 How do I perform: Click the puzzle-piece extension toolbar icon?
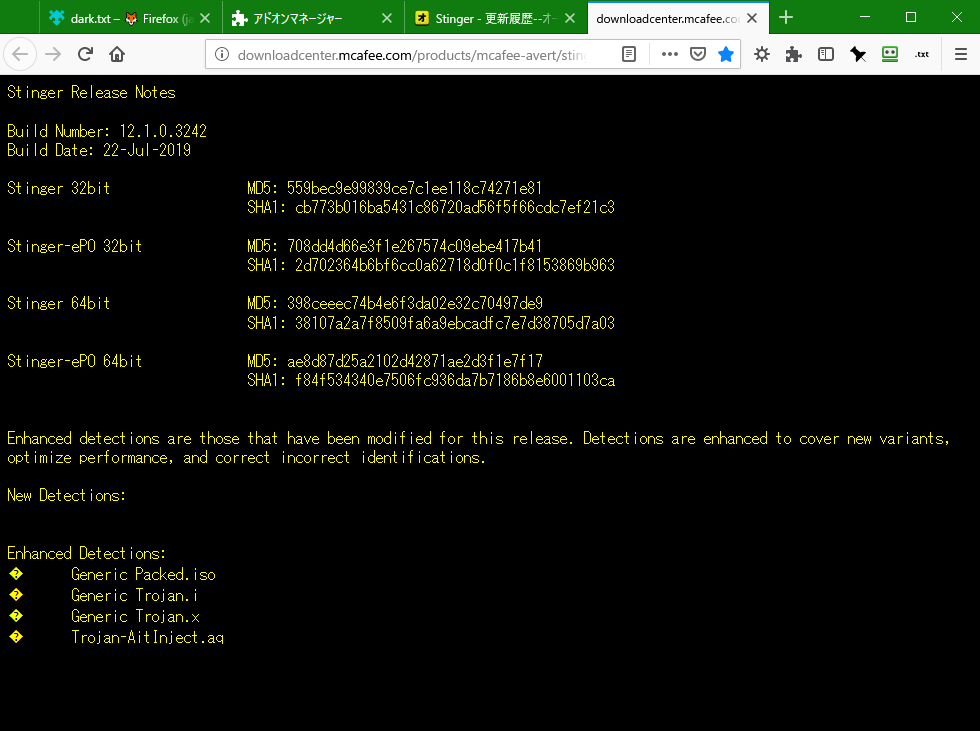pyautogui.click(x=794, y=54)
